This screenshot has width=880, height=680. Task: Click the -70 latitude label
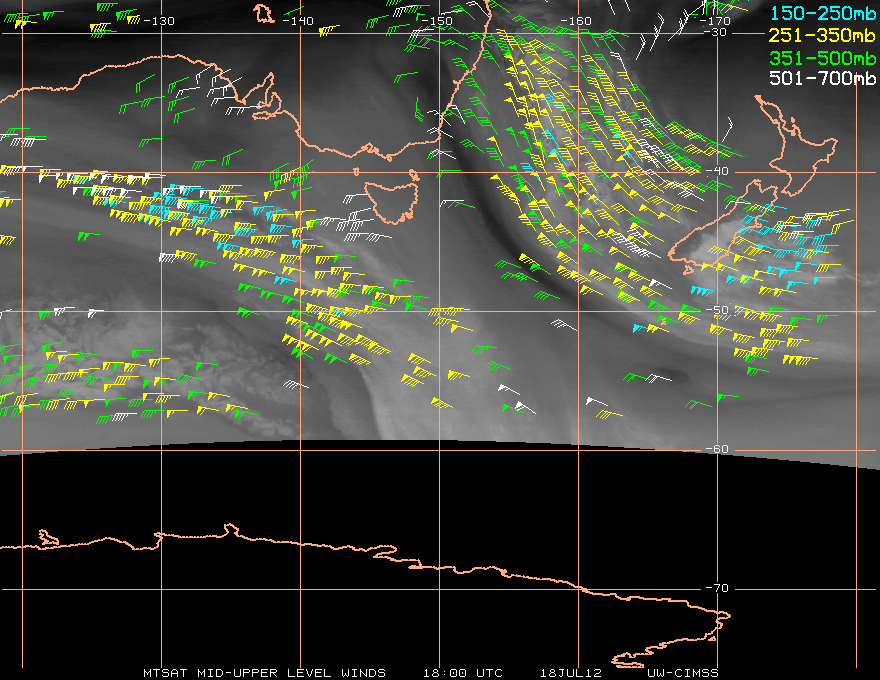click(717, 588)
